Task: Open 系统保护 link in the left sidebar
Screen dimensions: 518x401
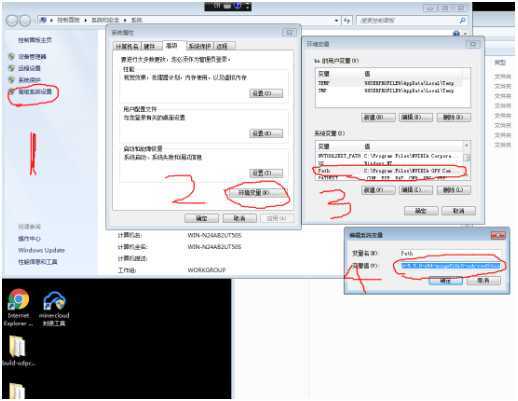Action: (29, 80)
